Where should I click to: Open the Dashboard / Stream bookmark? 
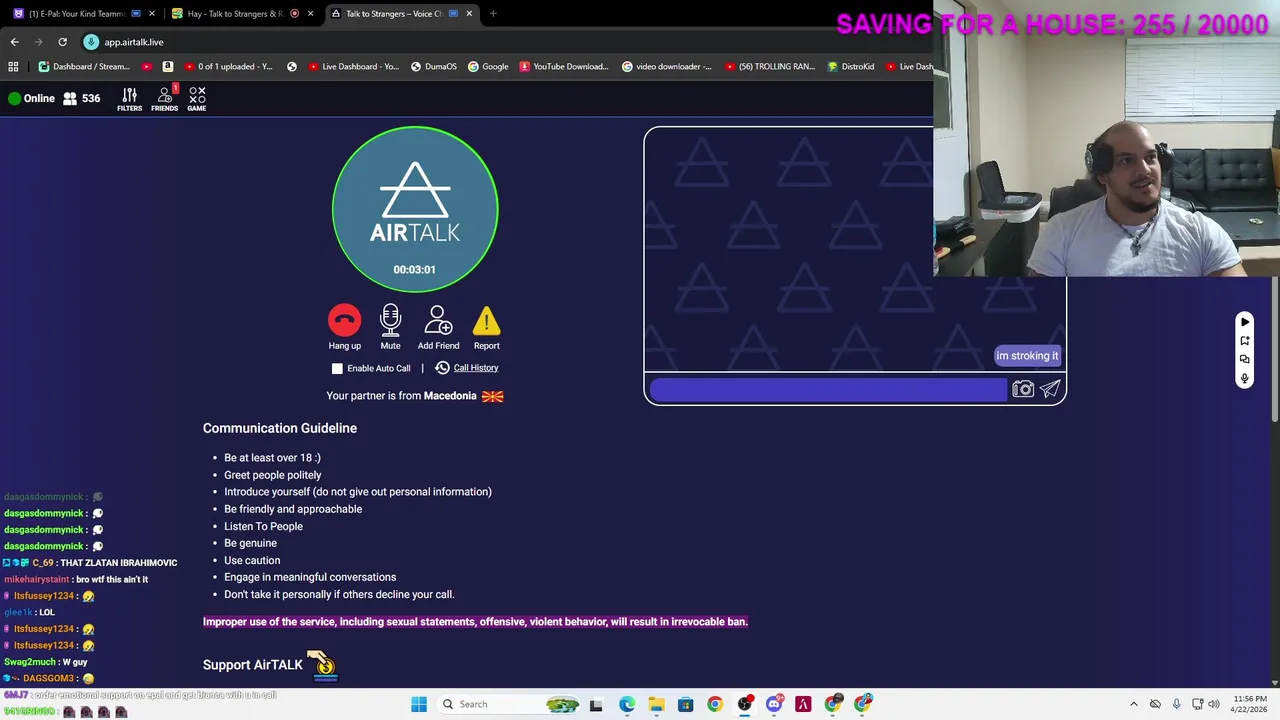point(84,67)
